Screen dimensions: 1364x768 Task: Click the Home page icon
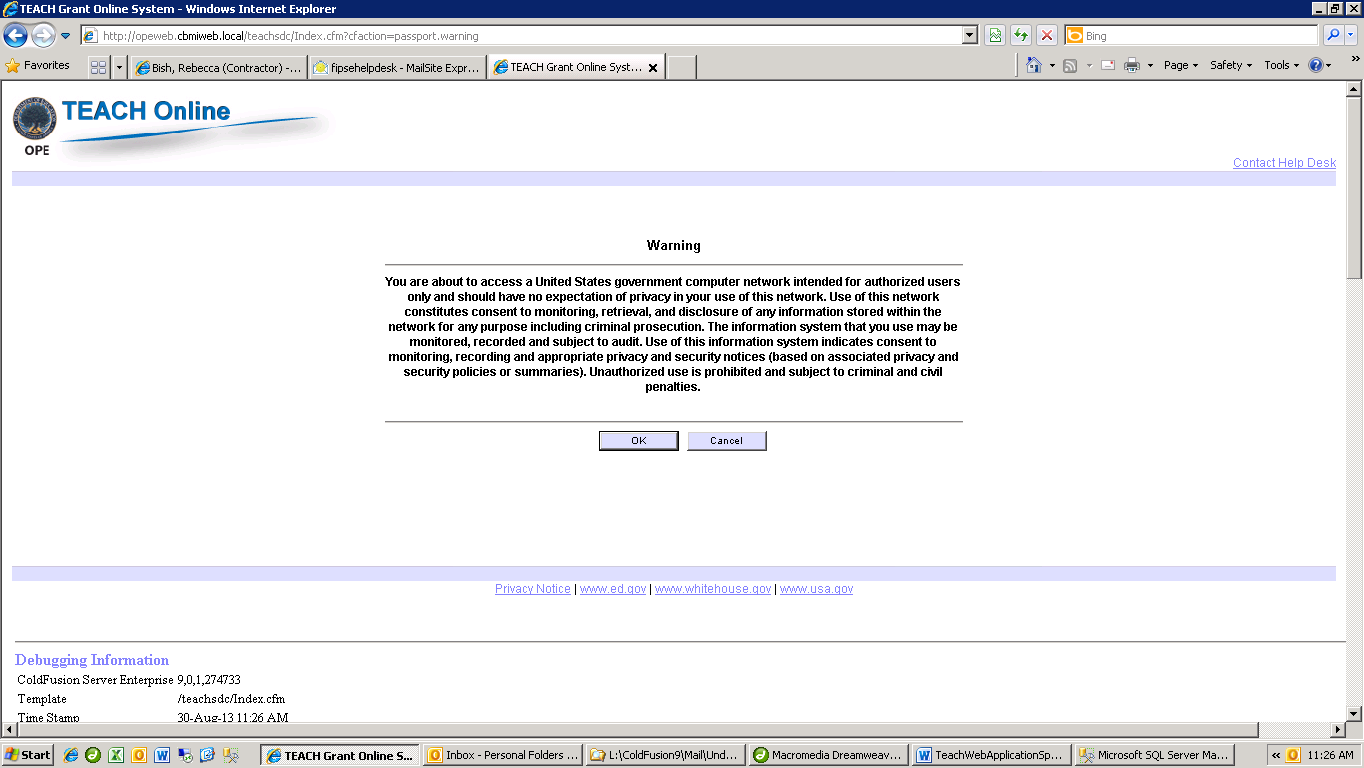click(x=1034, y=66)
